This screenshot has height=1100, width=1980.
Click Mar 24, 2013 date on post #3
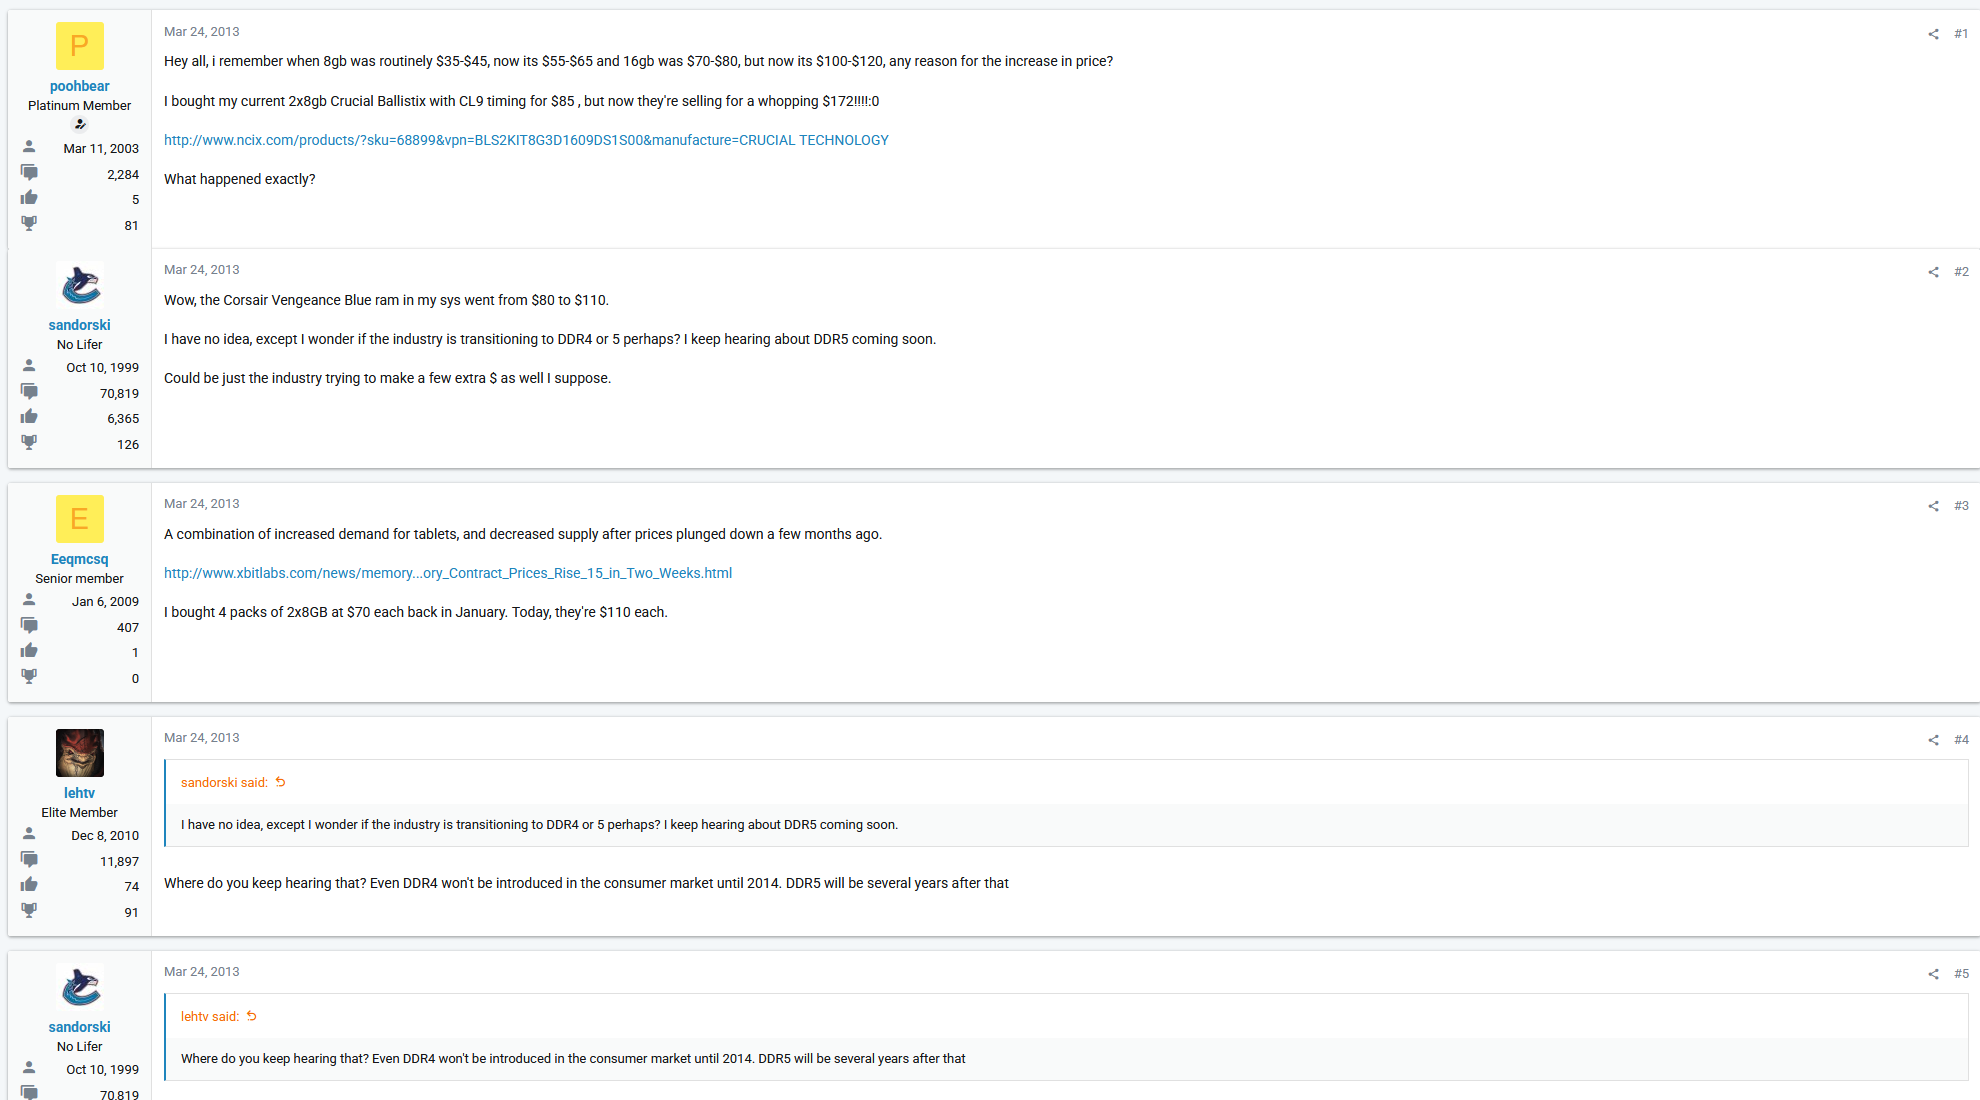(202, 504)
